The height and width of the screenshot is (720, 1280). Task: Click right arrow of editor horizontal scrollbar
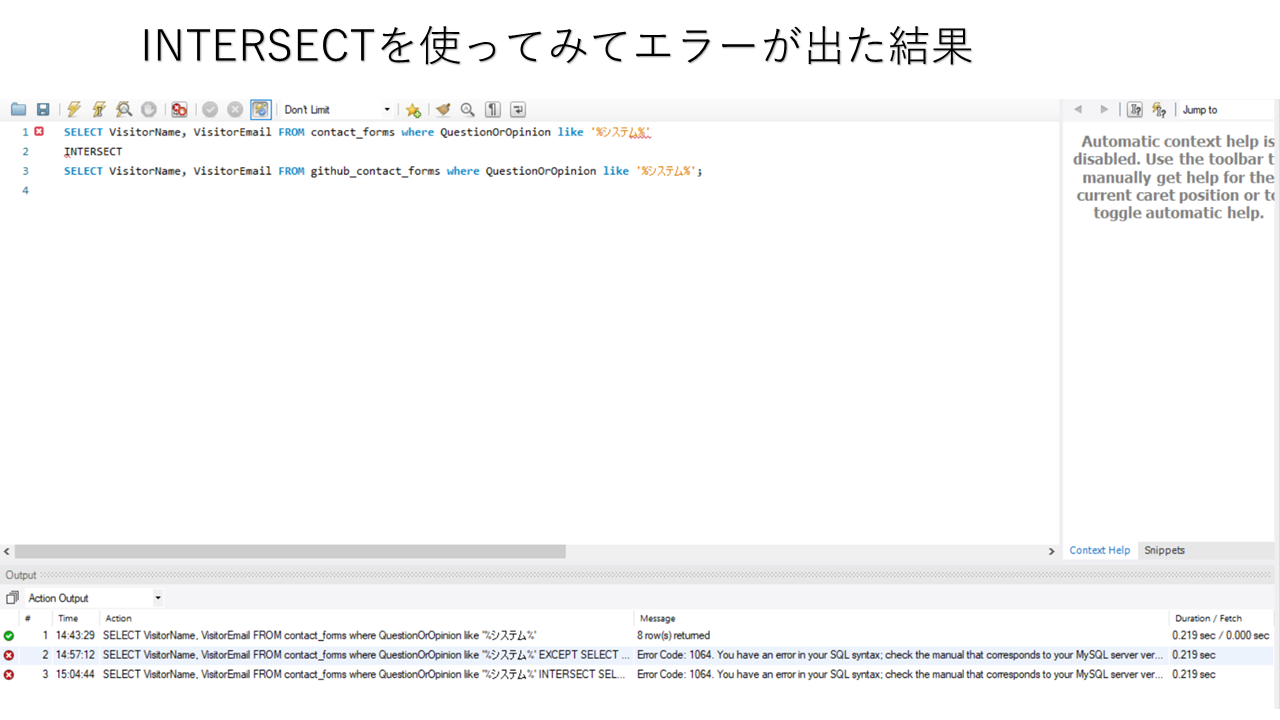(x=1051, y=551)
